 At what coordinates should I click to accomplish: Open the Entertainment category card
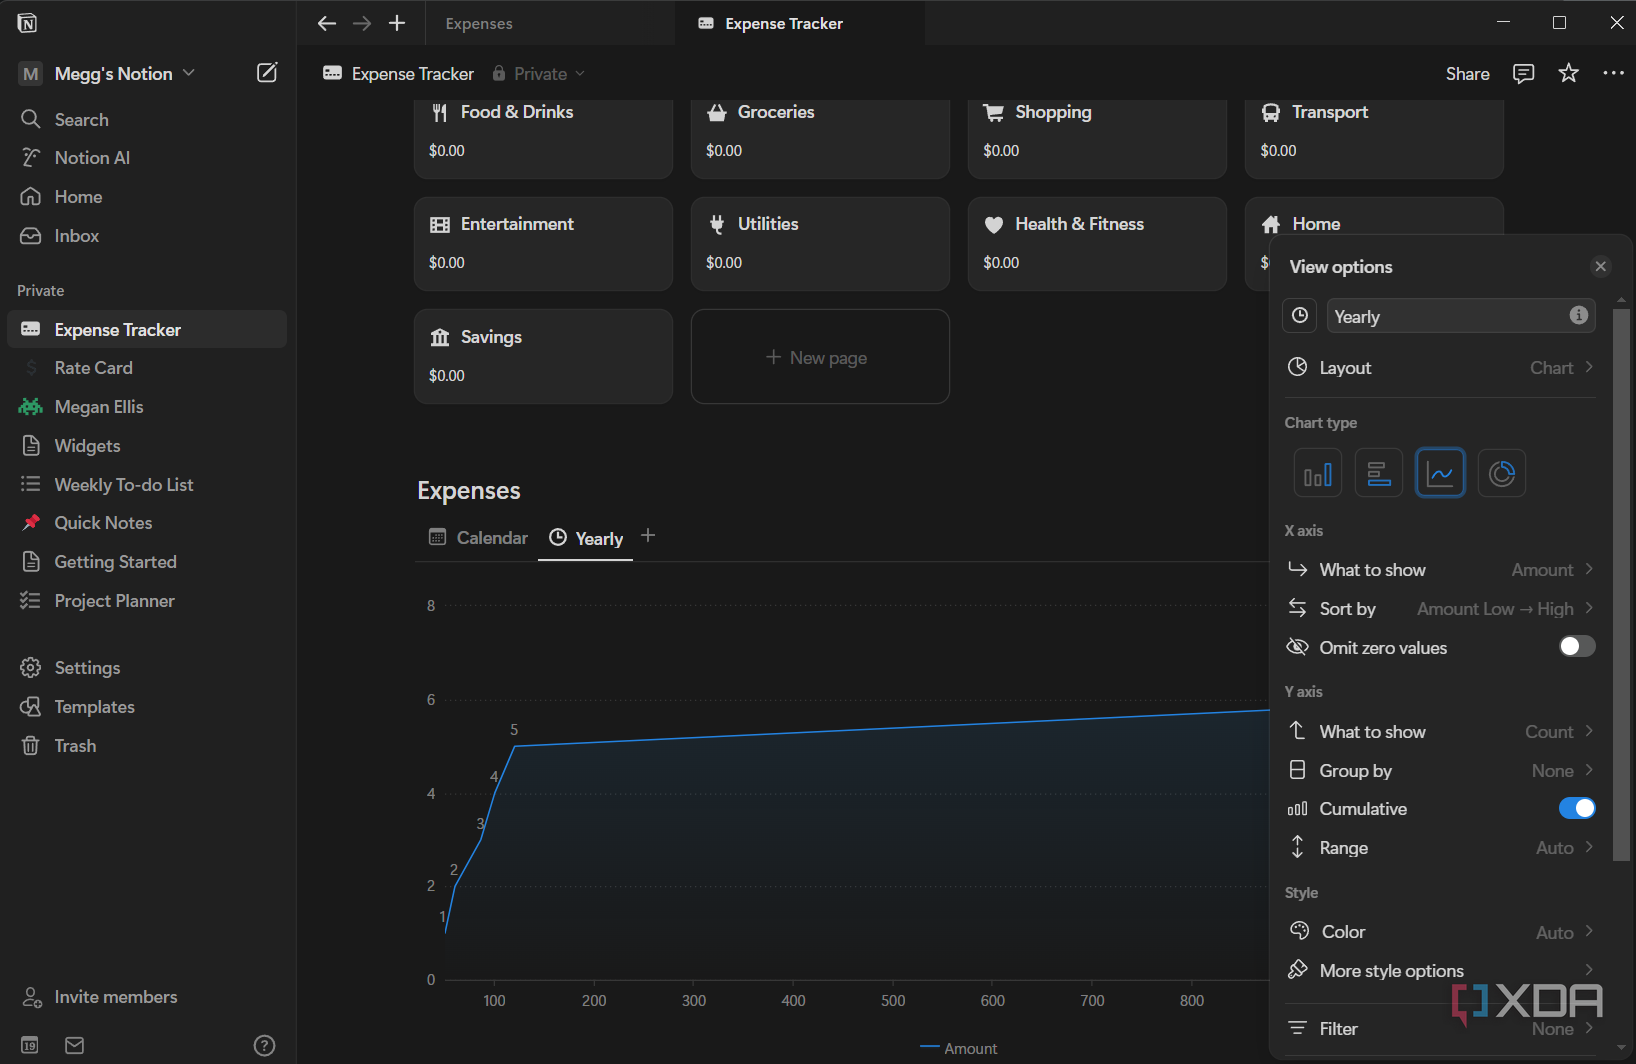click(543, 244)
